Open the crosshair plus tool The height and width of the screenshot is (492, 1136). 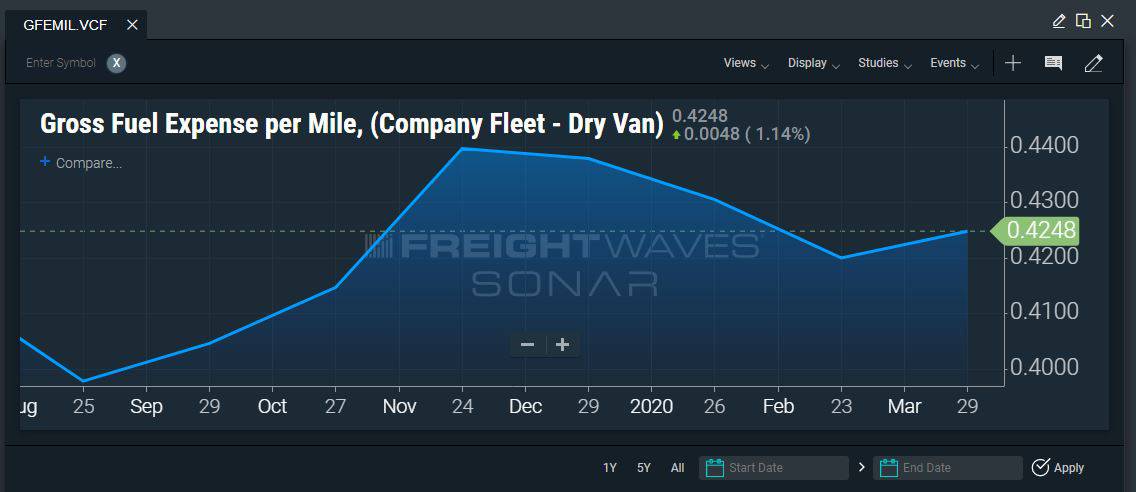pyautogui.click(x=1013, y=63)
